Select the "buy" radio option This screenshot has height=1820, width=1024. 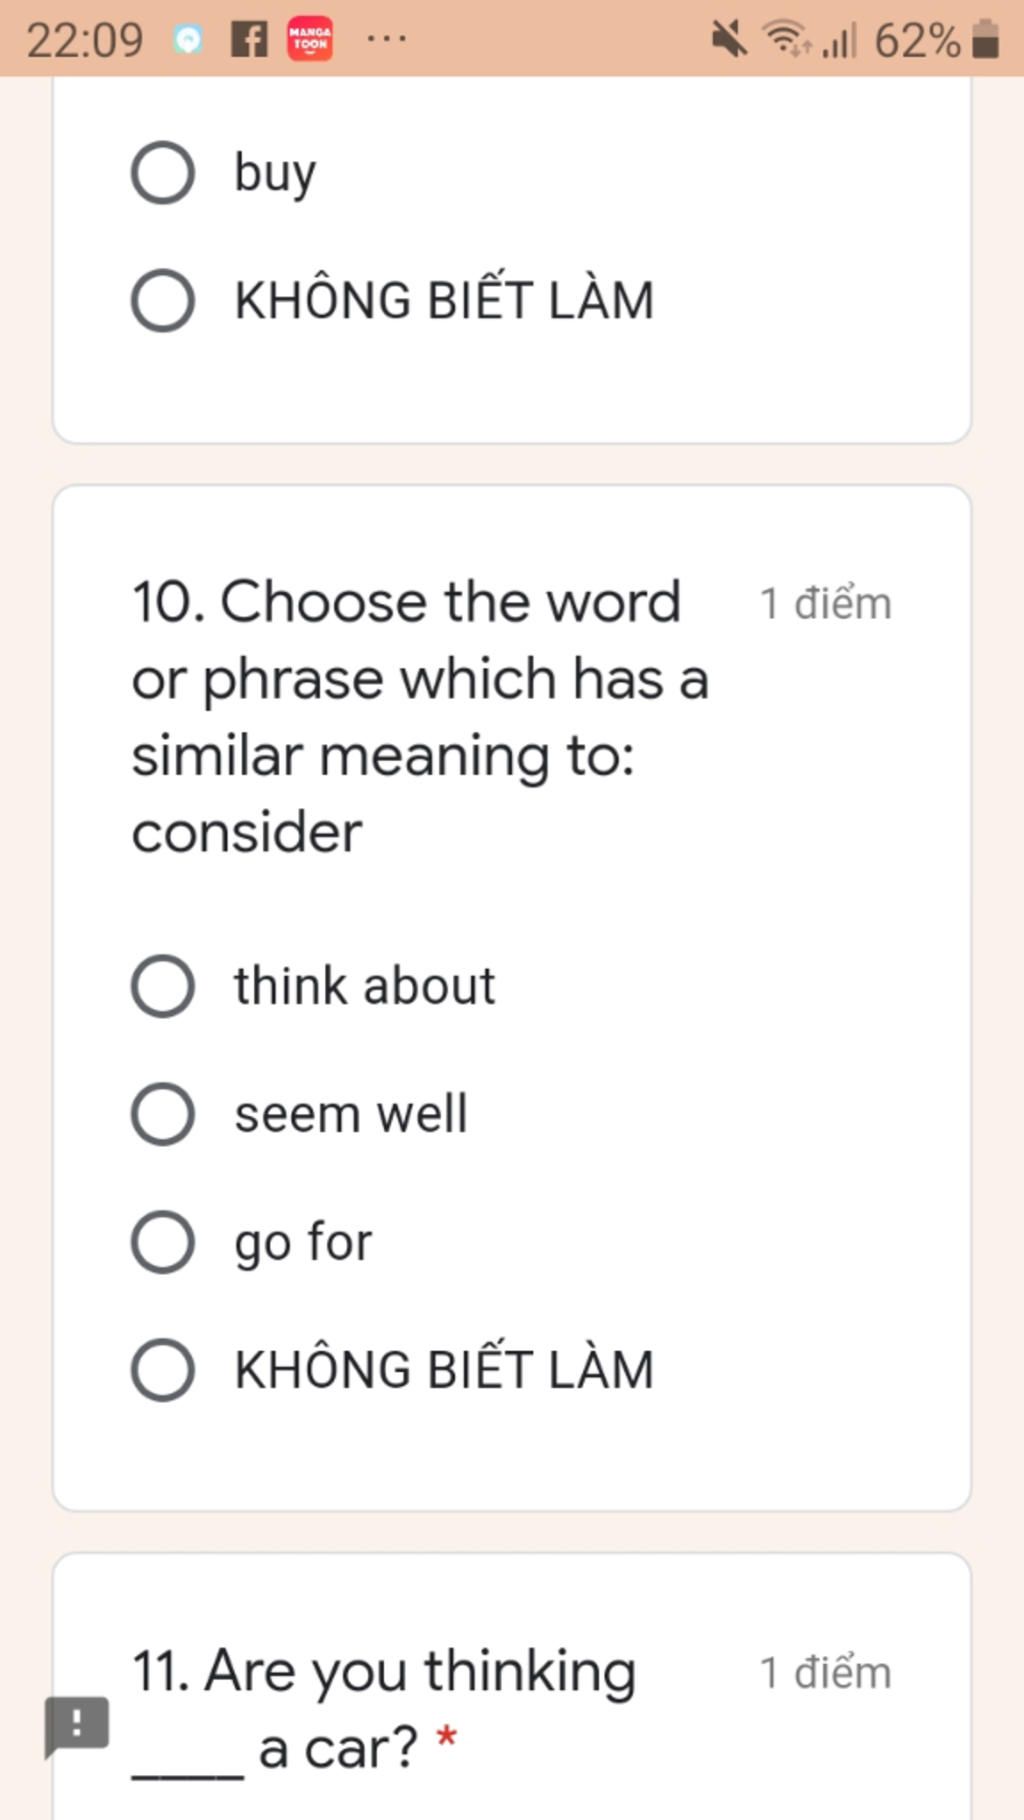[163, 172]
